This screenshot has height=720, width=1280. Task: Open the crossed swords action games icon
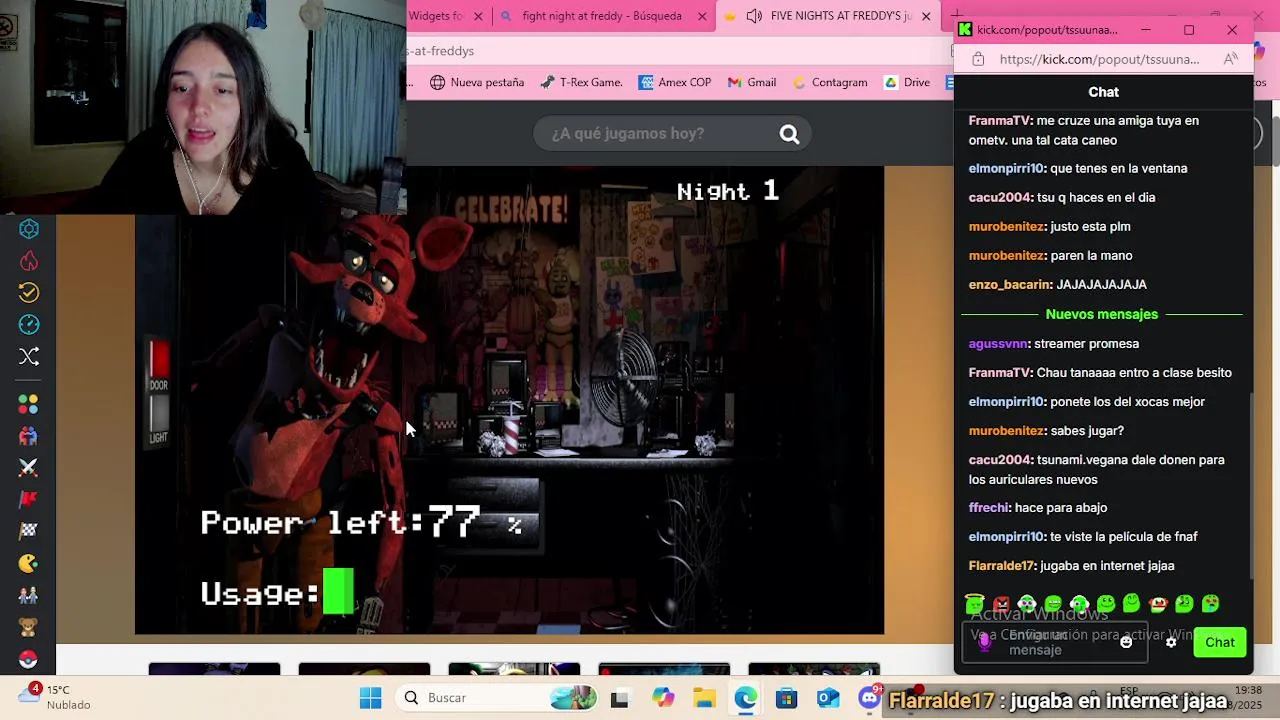pyautogui.click(x=29, y=468)
